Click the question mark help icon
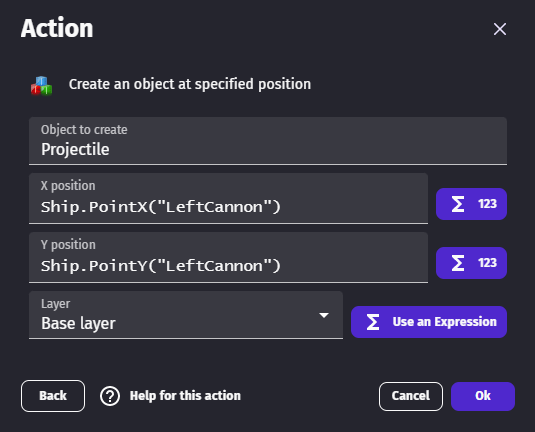 pyautogui.click(x=110, y=396)
